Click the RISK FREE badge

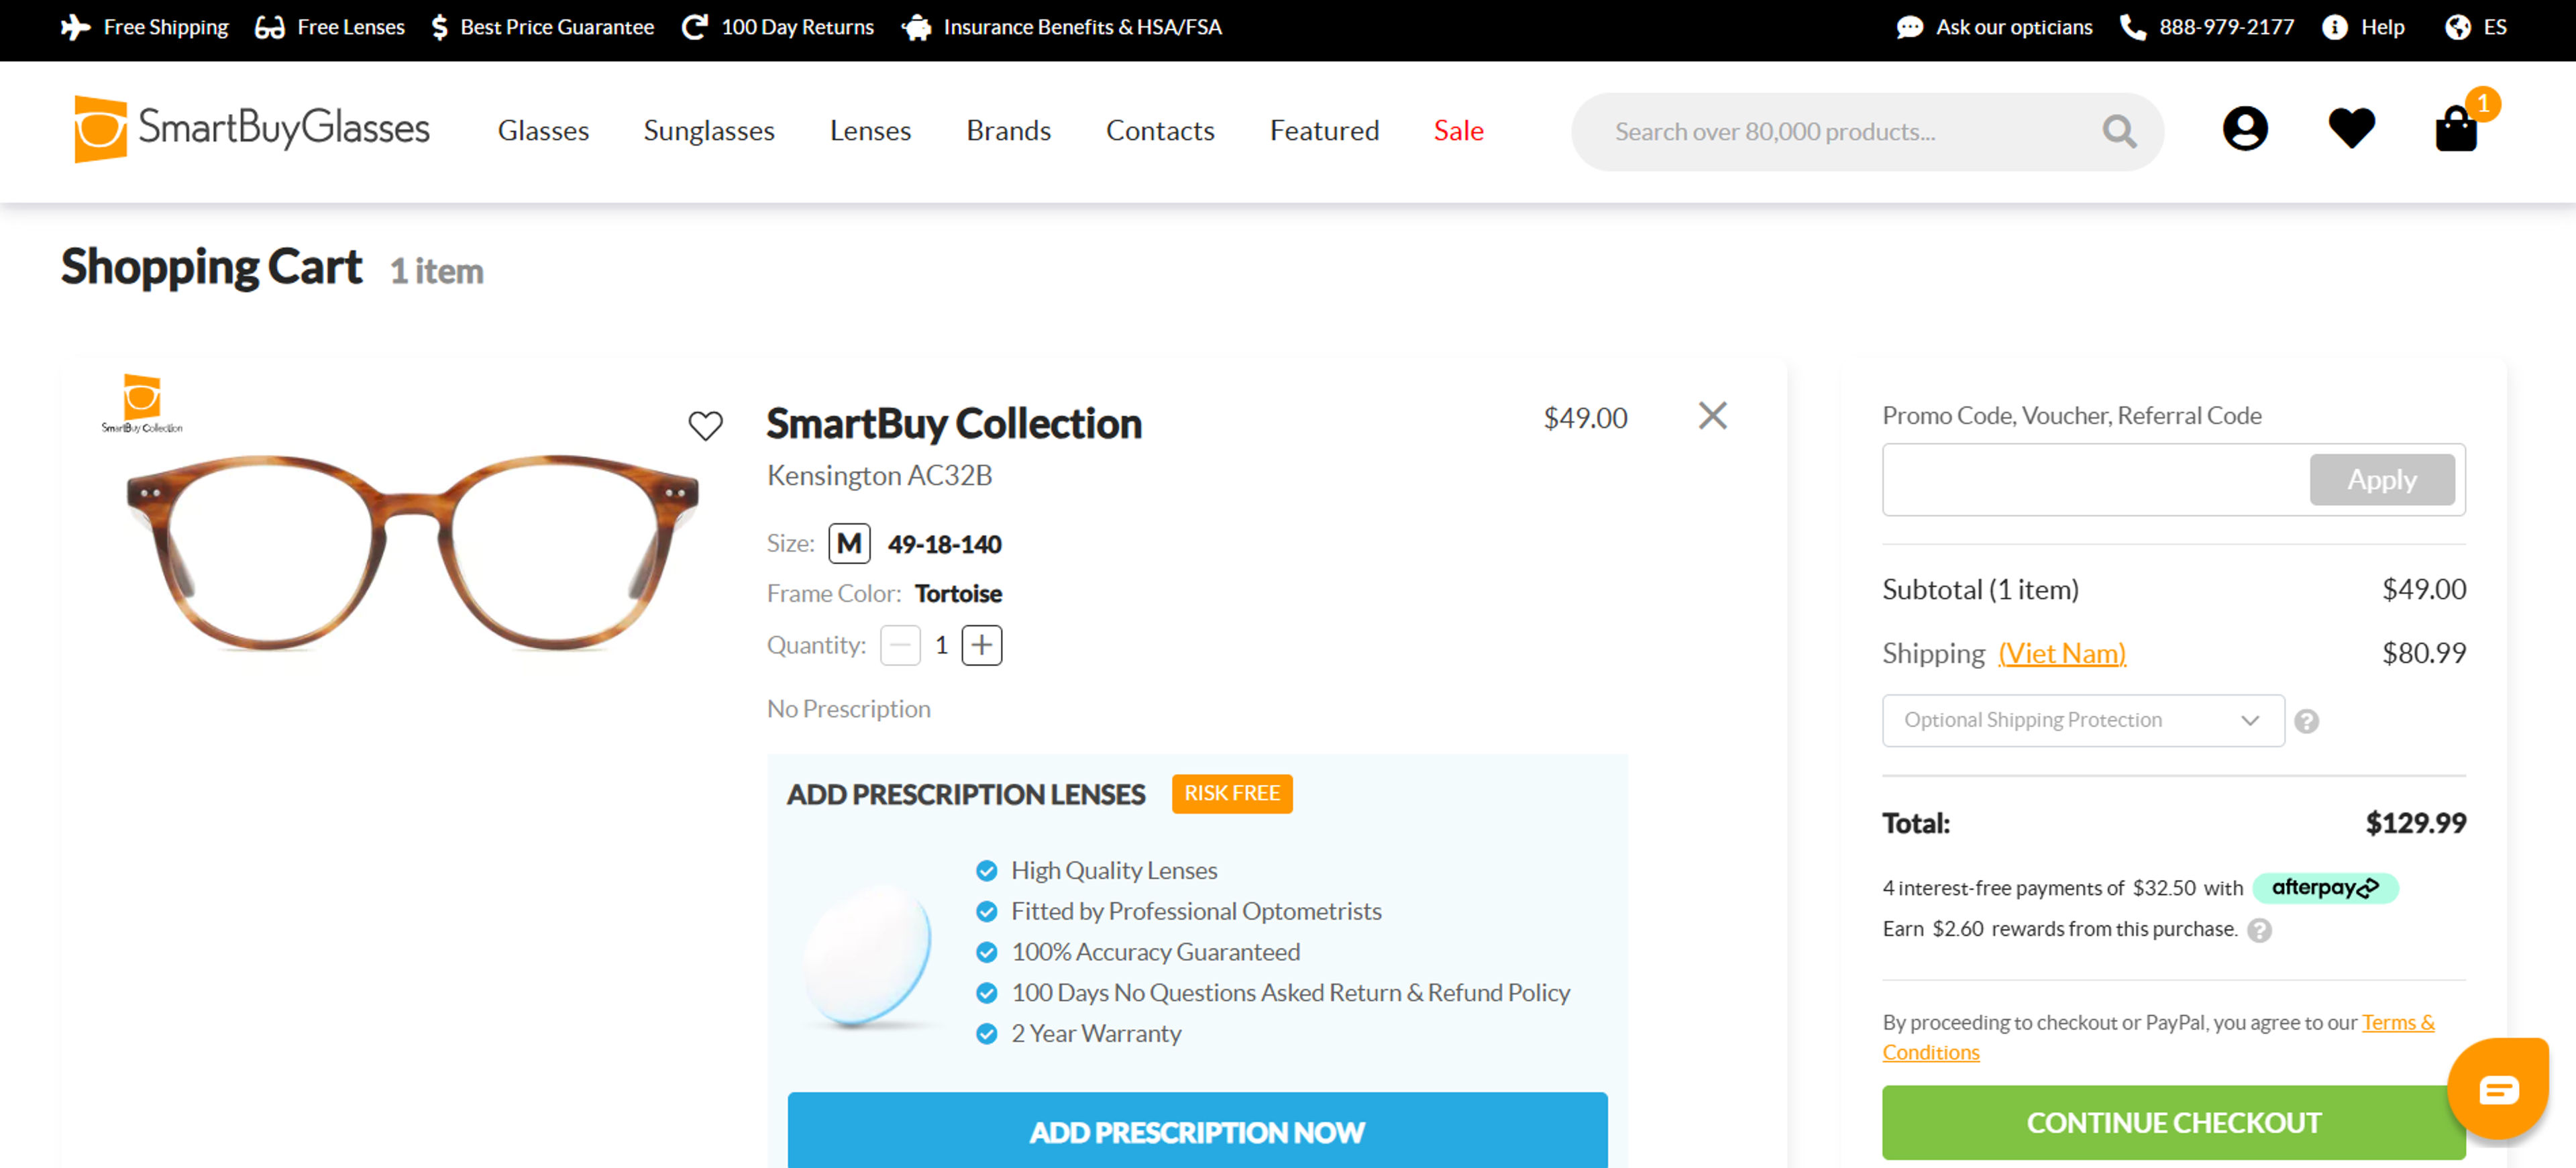[x=1232, y=793]
